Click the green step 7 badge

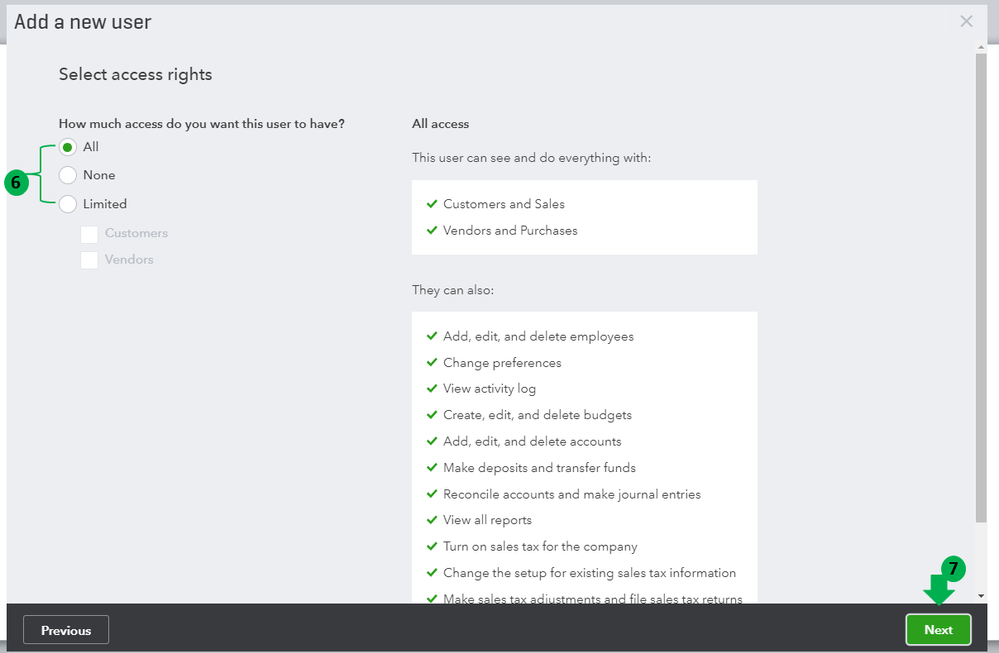click(x=953, y=569)
